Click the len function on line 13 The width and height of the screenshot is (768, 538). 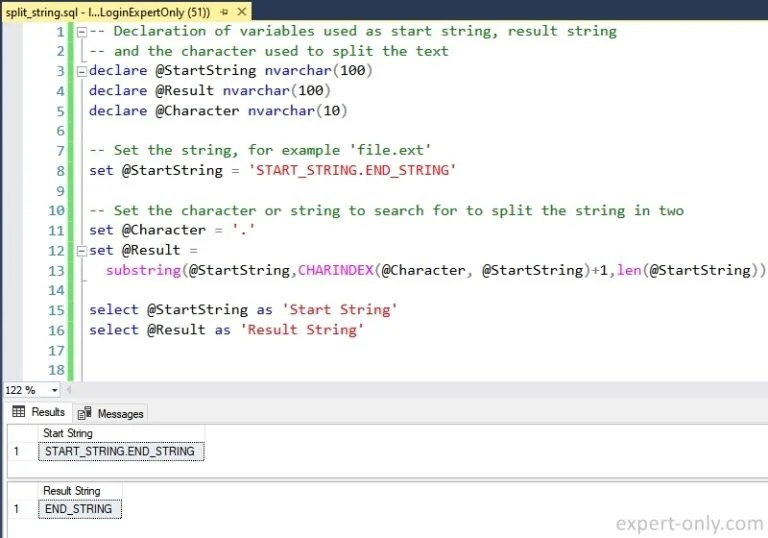tap(629, 270)
